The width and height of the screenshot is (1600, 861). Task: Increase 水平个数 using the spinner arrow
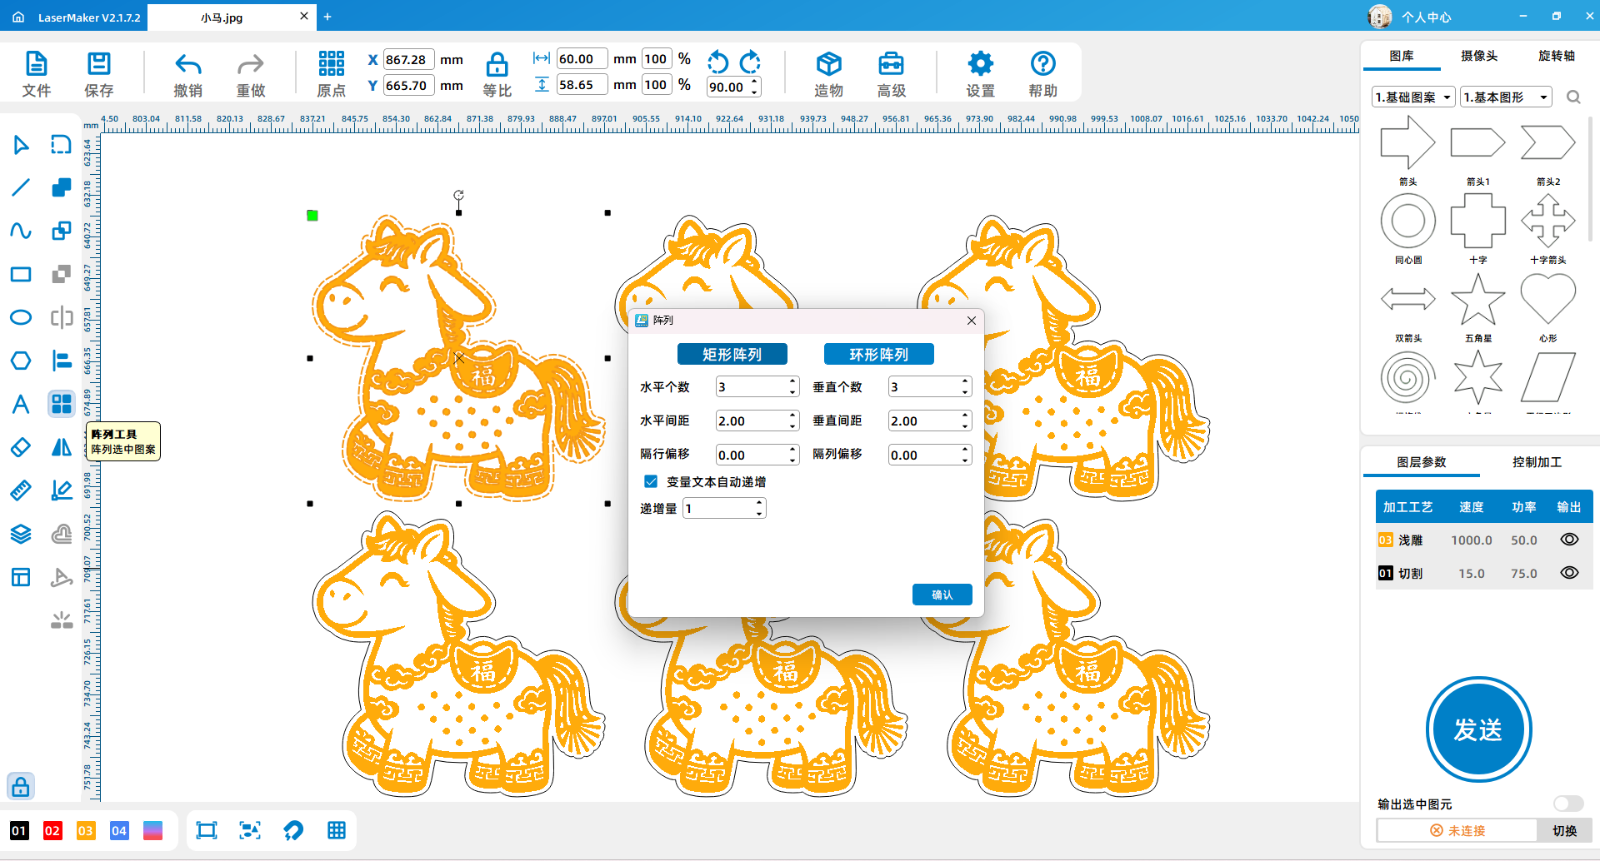(x=793, y=382)
